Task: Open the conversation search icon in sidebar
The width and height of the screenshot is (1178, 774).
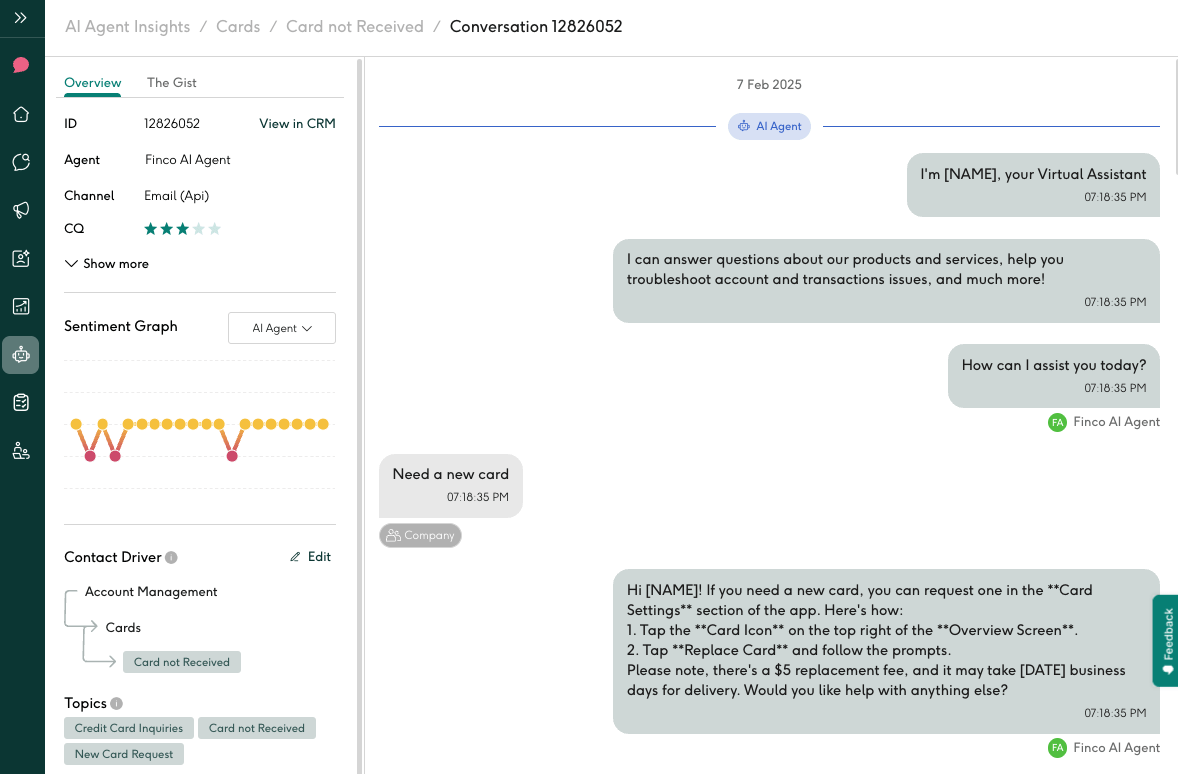Action: pos(21,161)
